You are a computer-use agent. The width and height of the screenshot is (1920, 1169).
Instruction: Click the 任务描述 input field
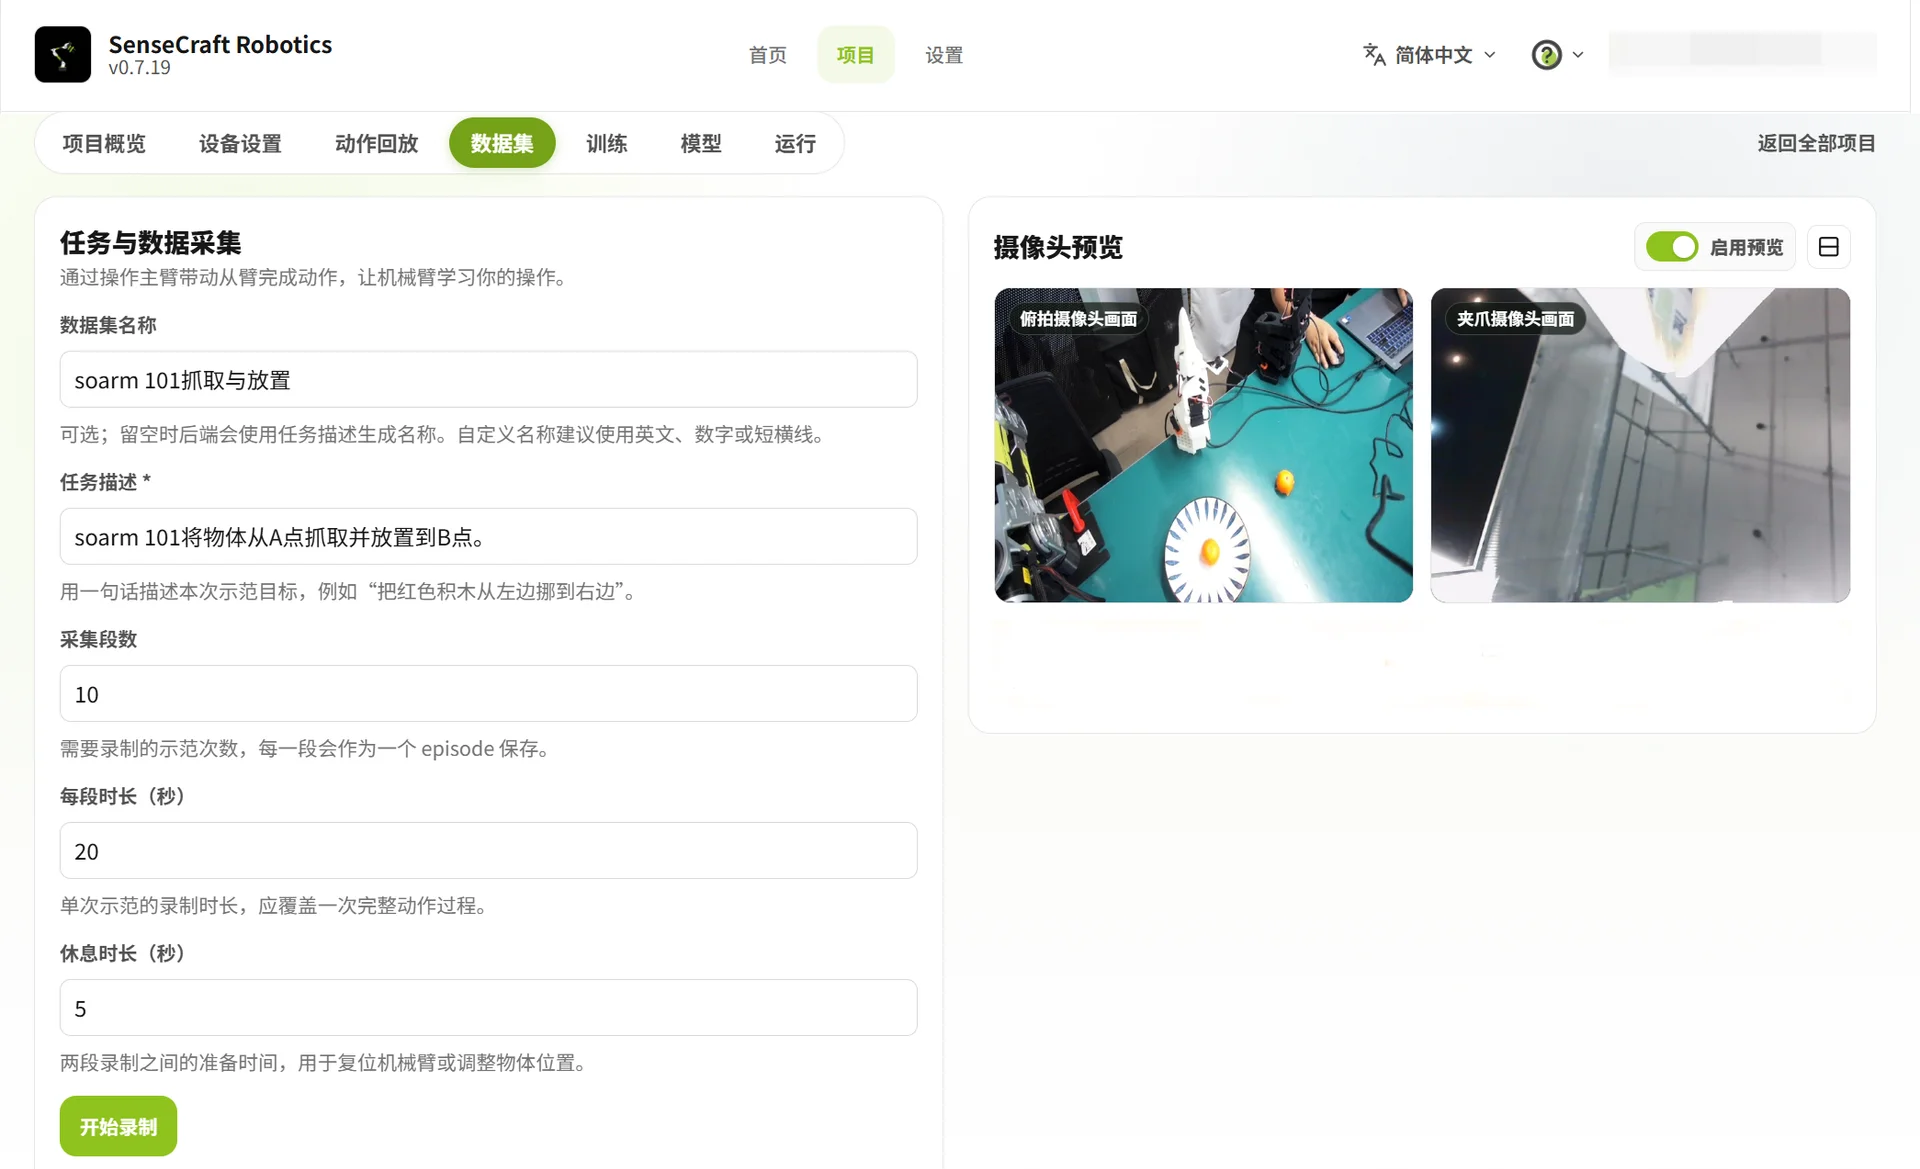488,536
